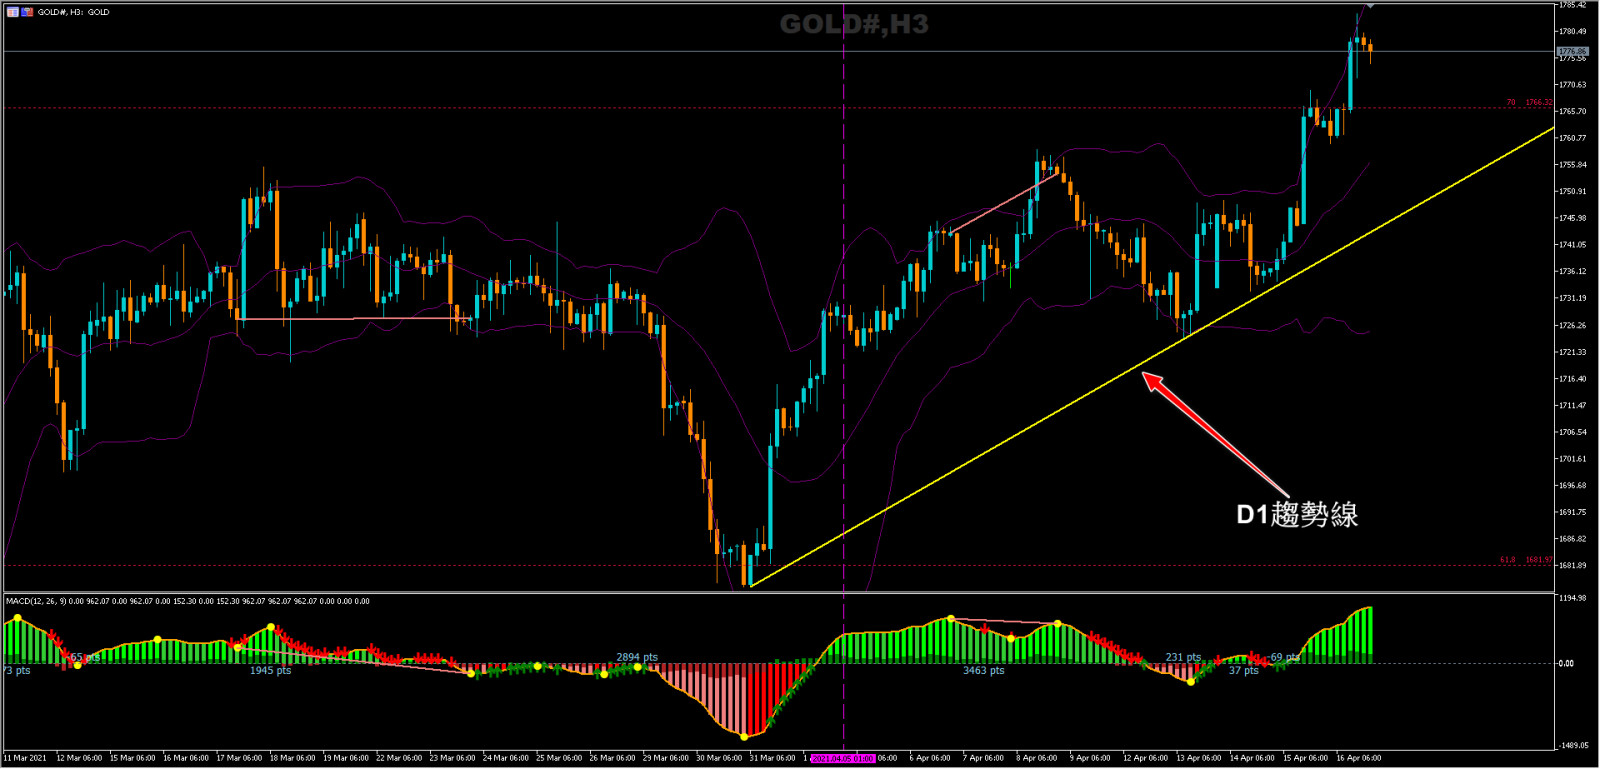This screenshot has width=1600, height=769.
Task: Select the 1766.32 red level label
Action: click(x=1539, y=102)
